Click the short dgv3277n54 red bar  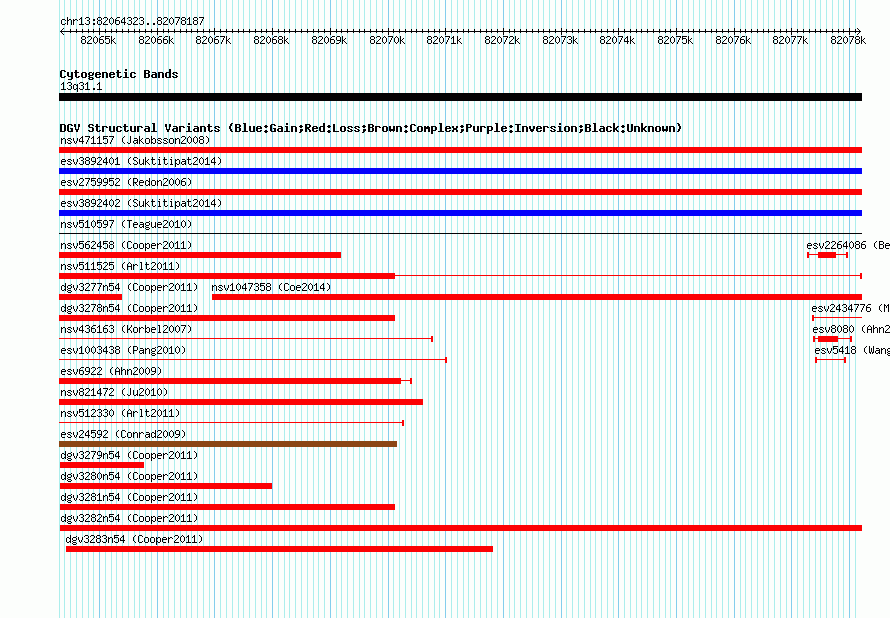pyautogui.click(x=91, y=297)
